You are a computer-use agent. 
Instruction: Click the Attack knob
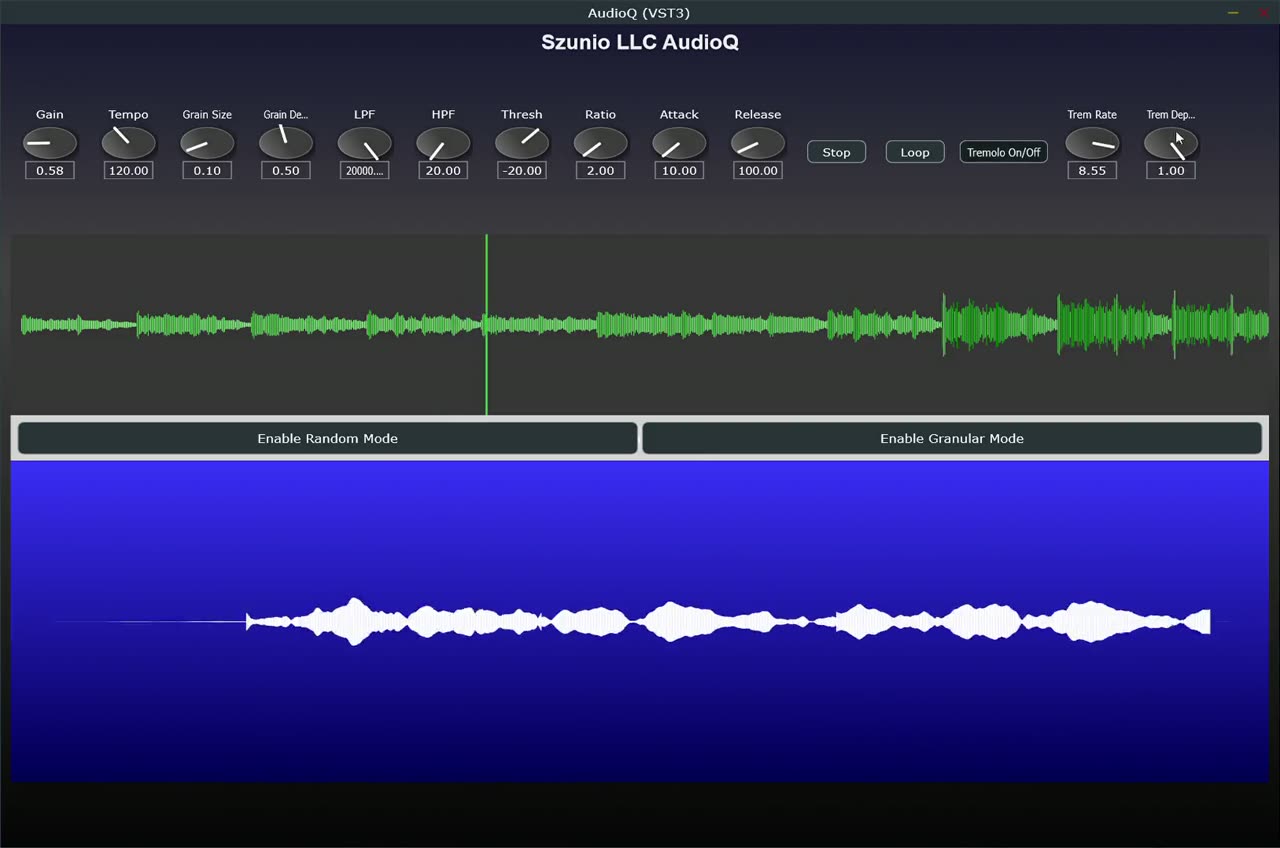coord(679,143)
